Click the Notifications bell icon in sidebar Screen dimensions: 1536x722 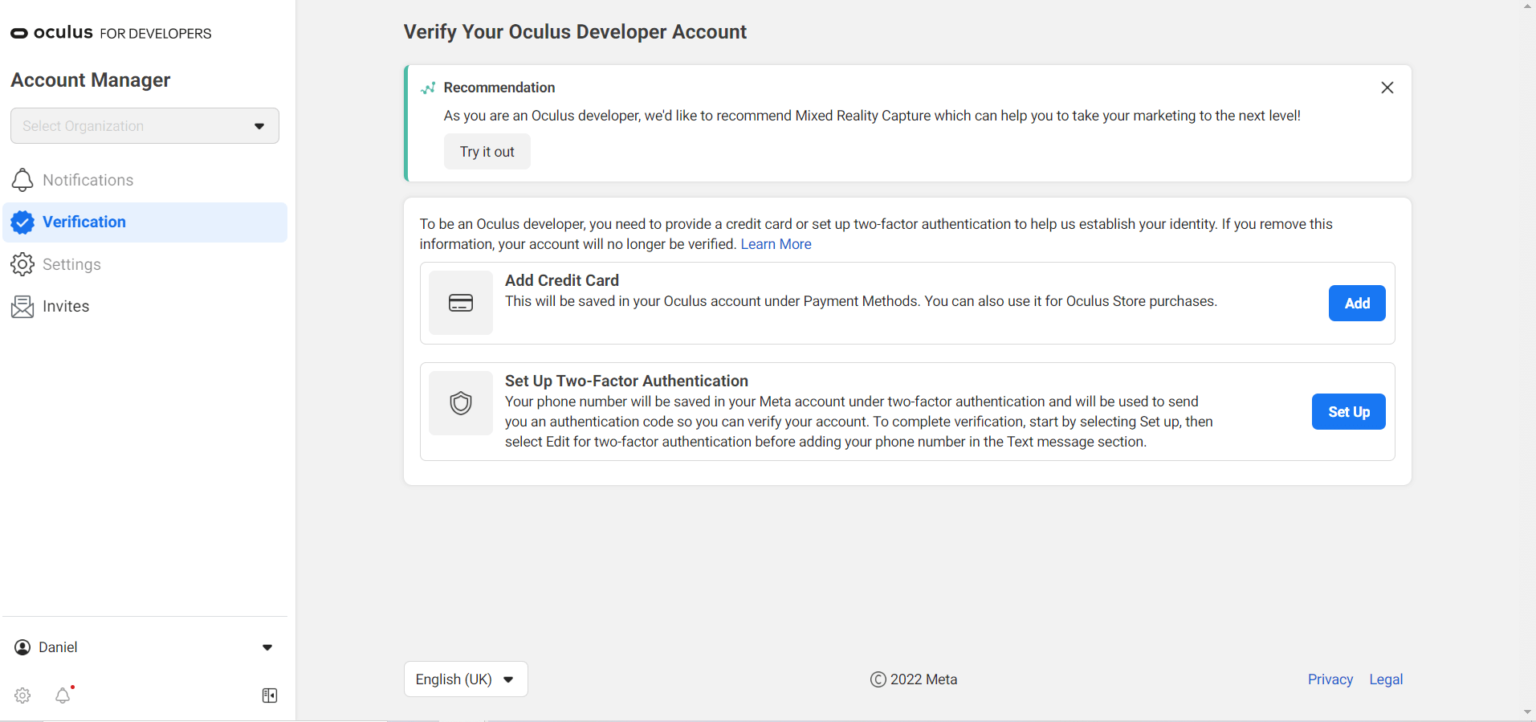(x=22, y=180)
